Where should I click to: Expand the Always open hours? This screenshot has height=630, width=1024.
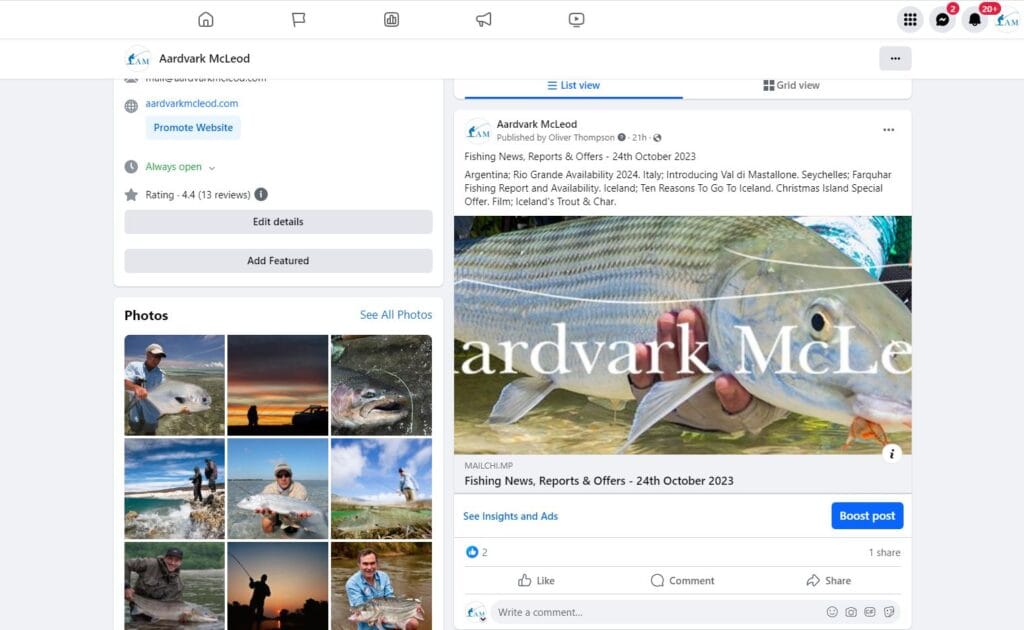[180, 167]
